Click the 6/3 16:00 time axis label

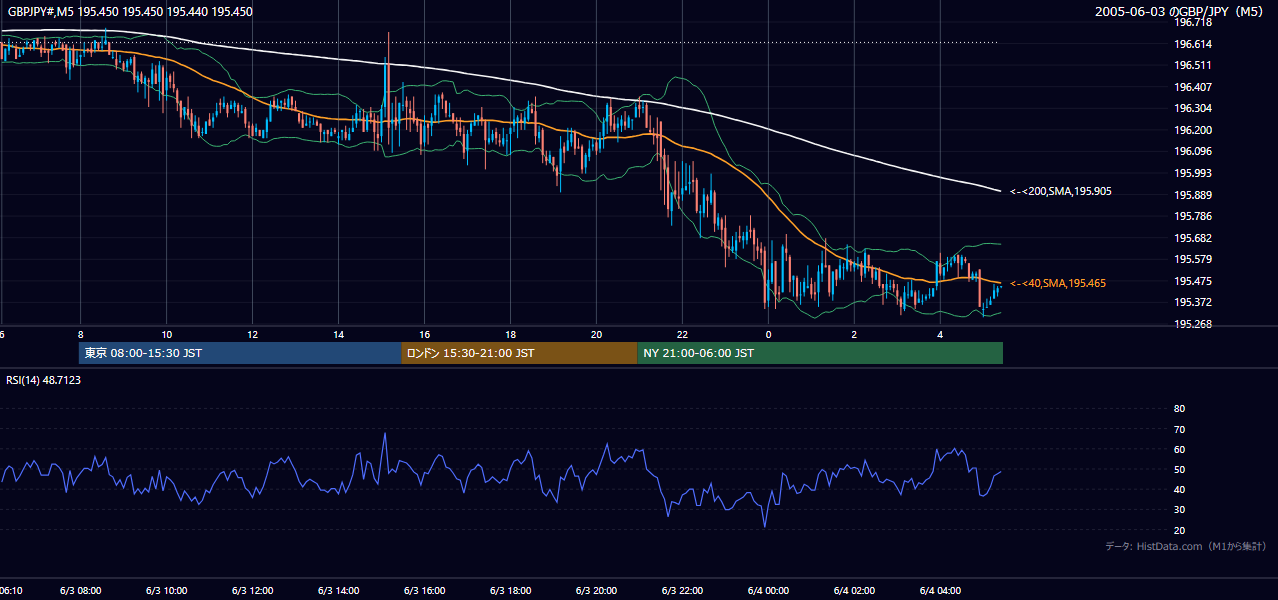coord(424,590)
